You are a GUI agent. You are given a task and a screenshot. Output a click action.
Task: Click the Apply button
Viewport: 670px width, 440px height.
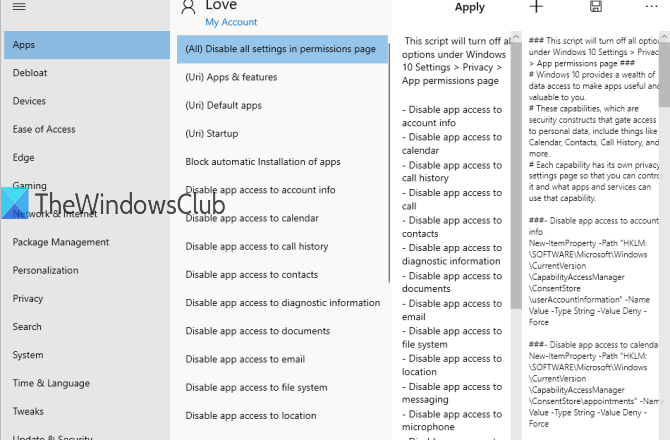(470, 7)
